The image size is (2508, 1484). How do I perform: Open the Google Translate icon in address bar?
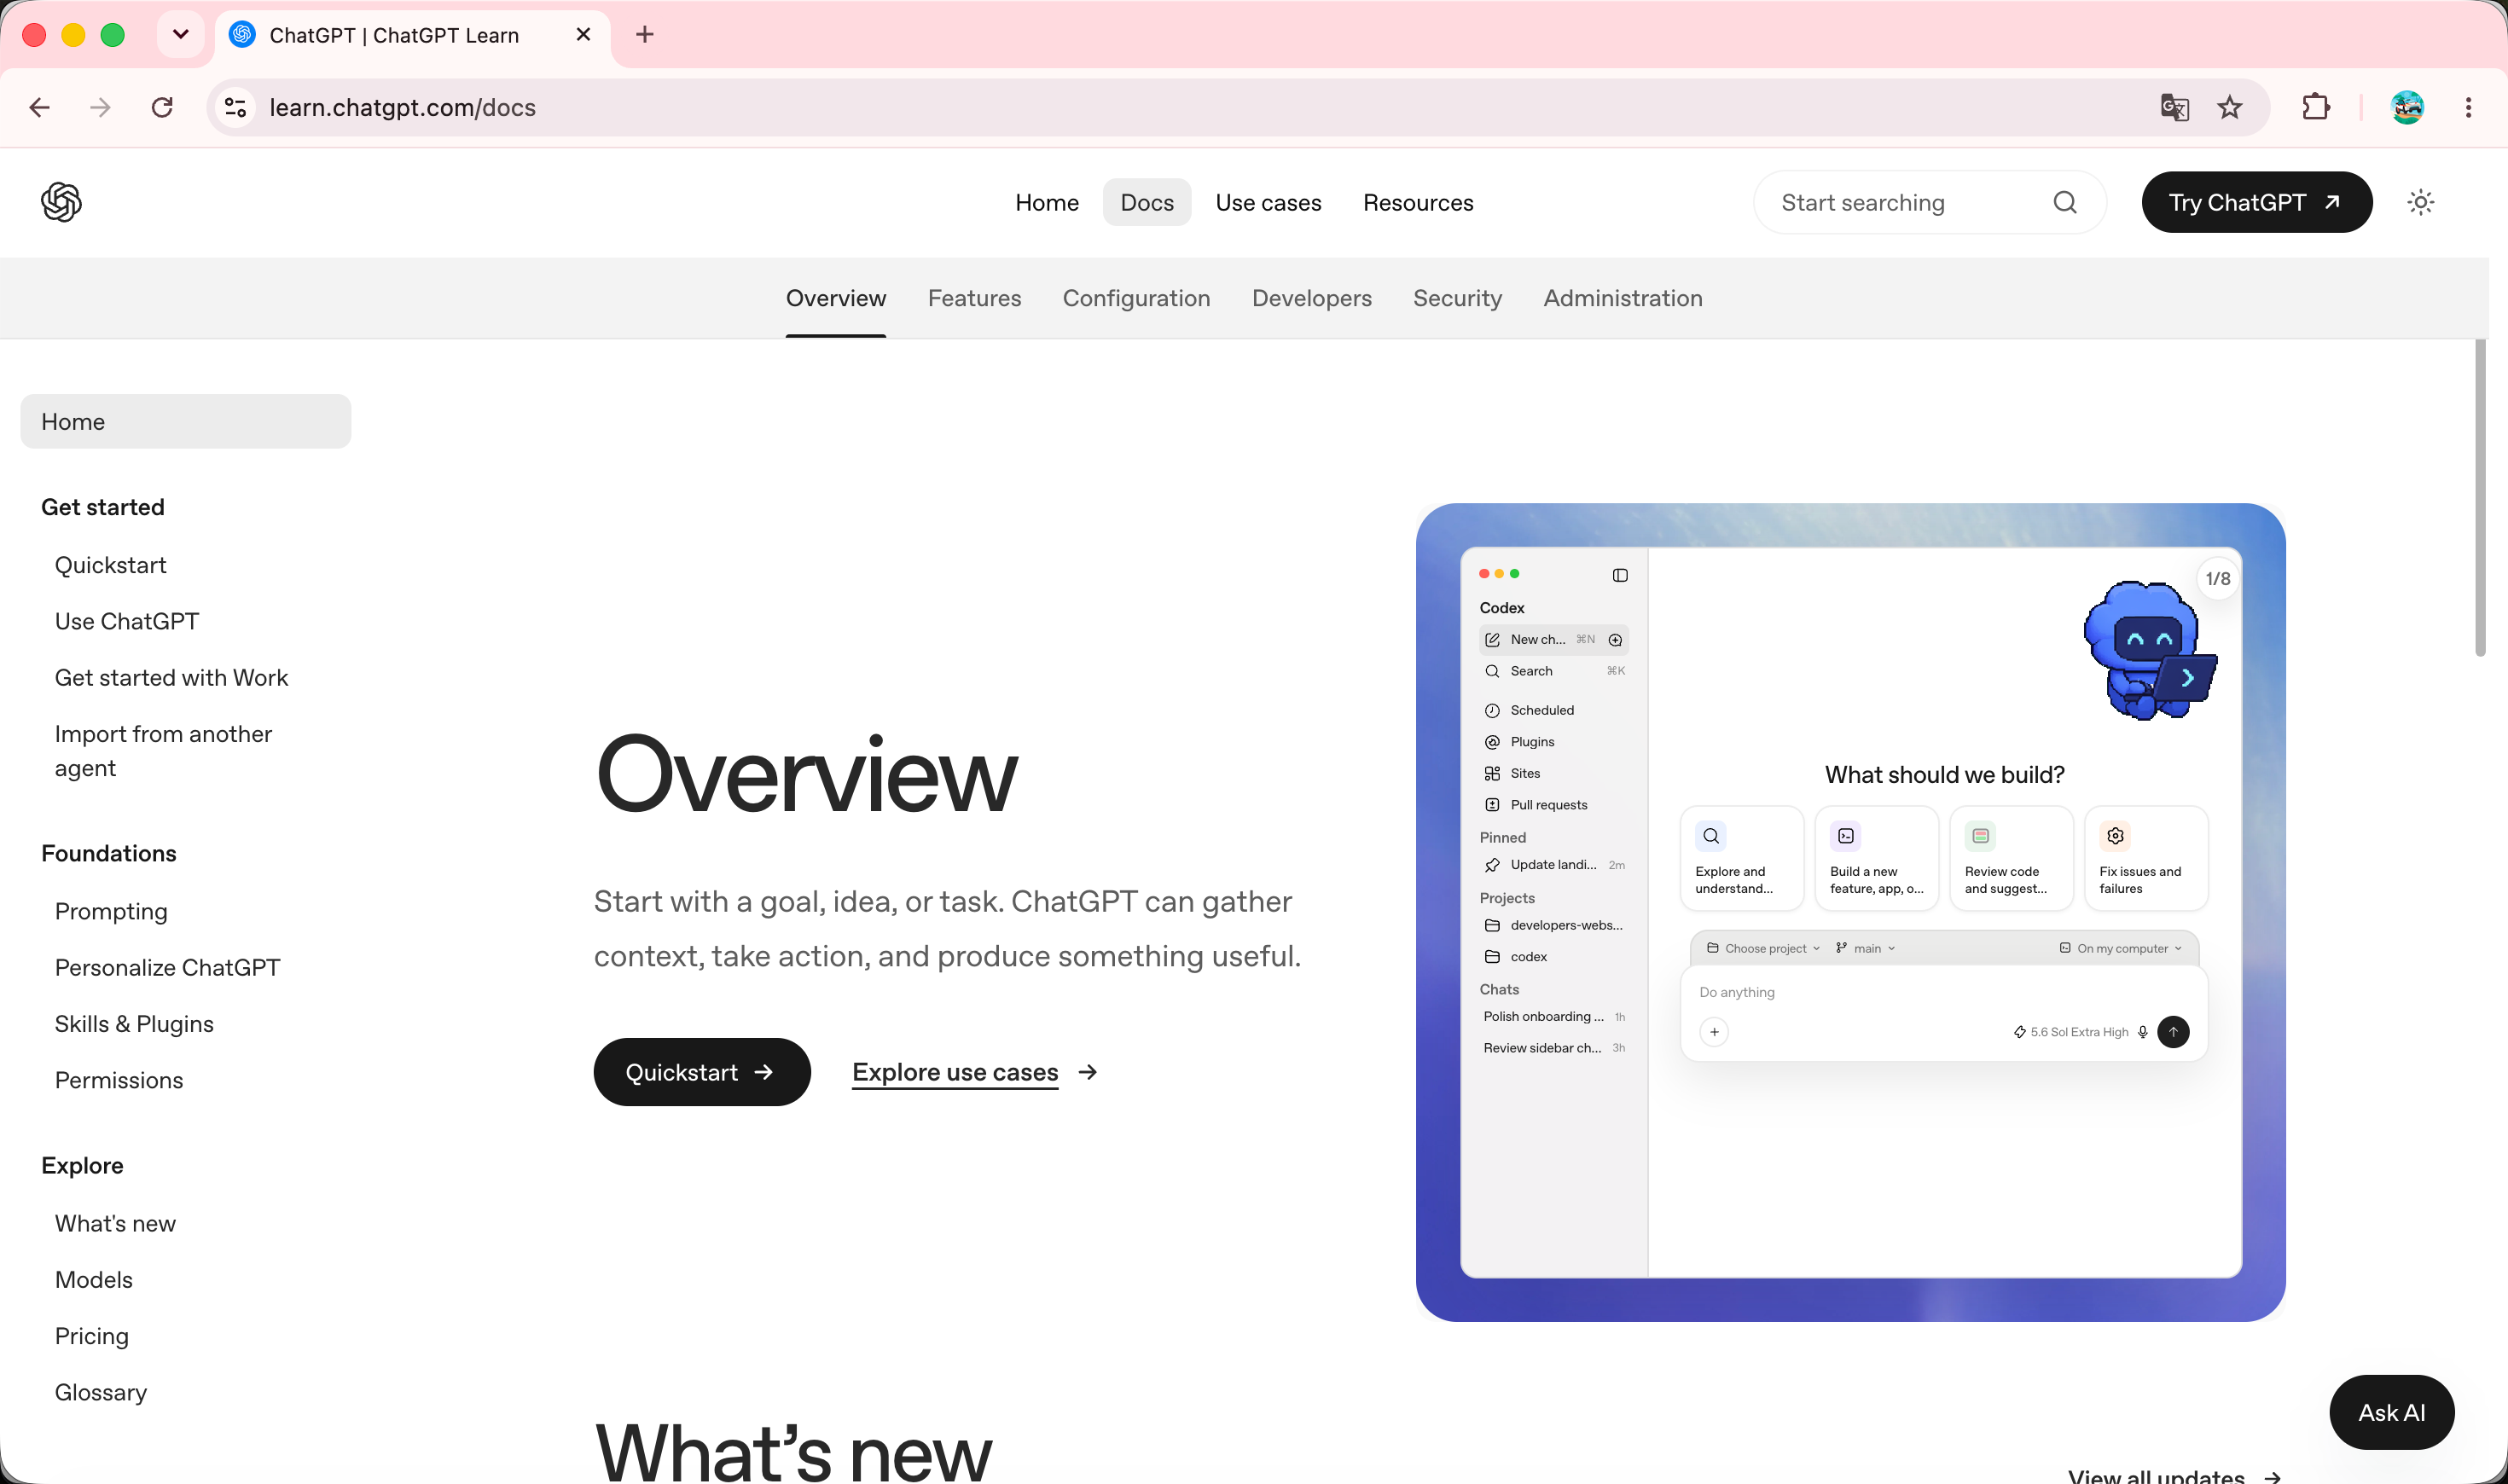point(2174,107)
